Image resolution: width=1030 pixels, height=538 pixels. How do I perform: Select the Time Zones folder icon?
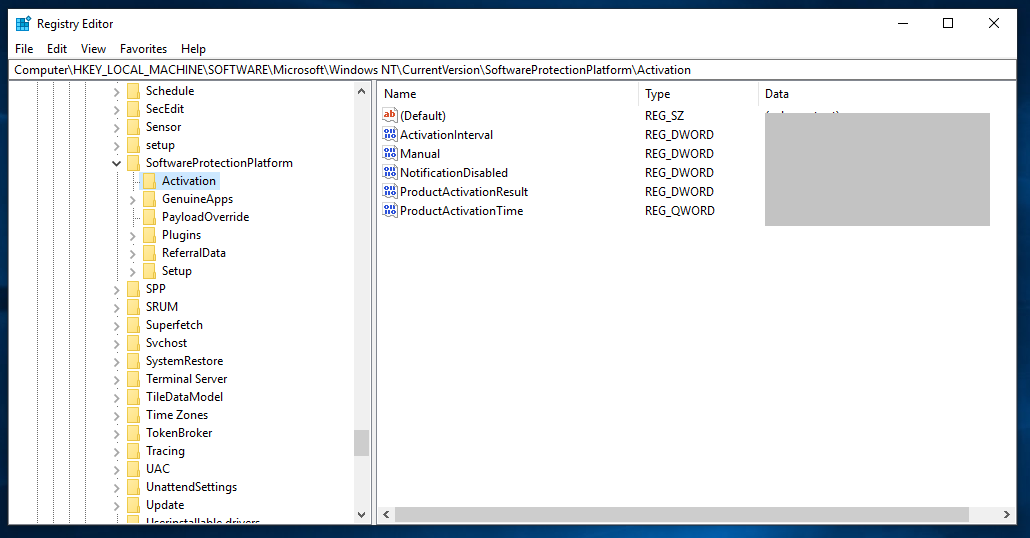pyautogui.click(x=133, y=415)
